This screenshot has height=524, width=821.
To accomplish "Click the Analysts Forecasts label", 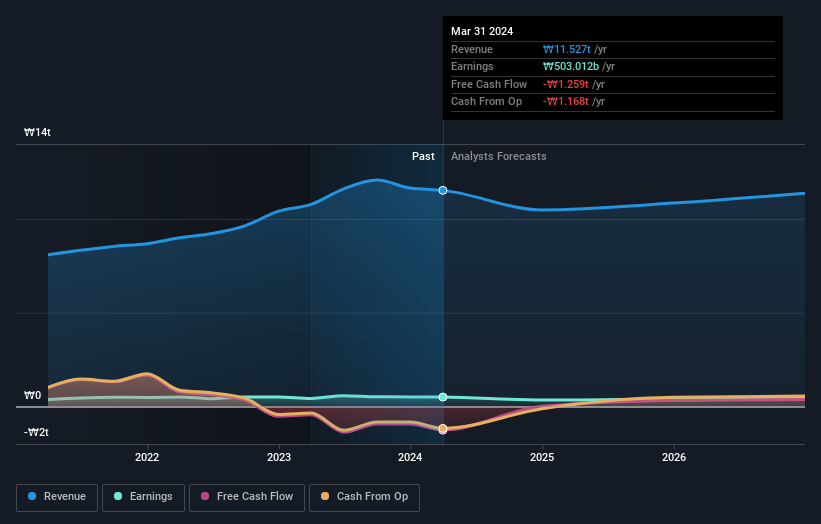I will [498, 157].
